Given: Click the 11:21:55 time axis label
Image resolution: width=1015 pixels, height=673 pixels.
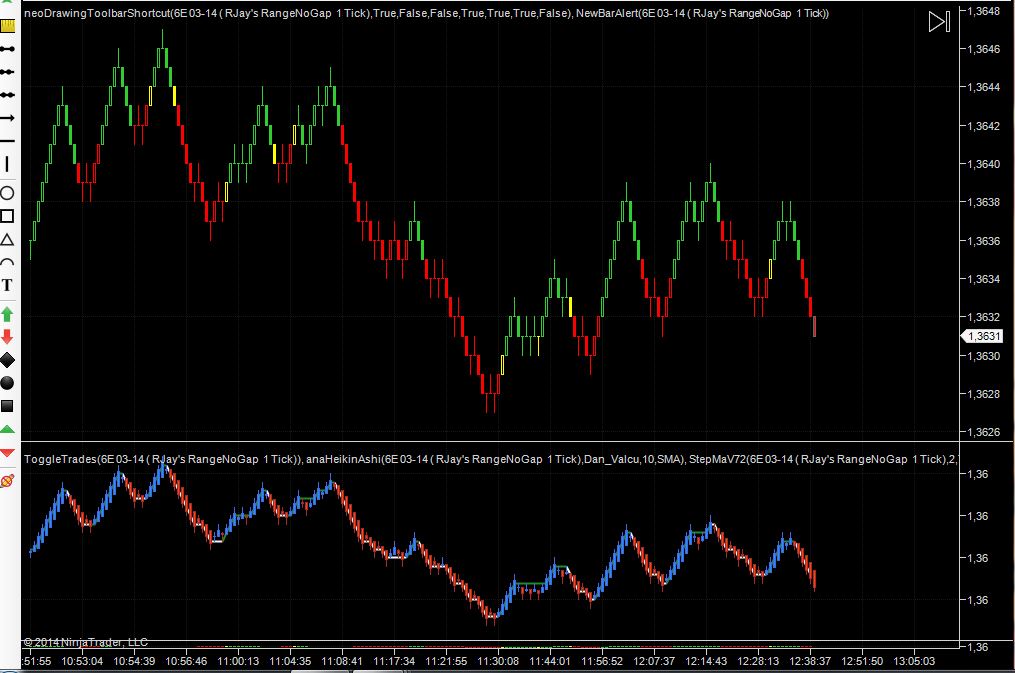Looking at the screenshot, I should (446, 661).
